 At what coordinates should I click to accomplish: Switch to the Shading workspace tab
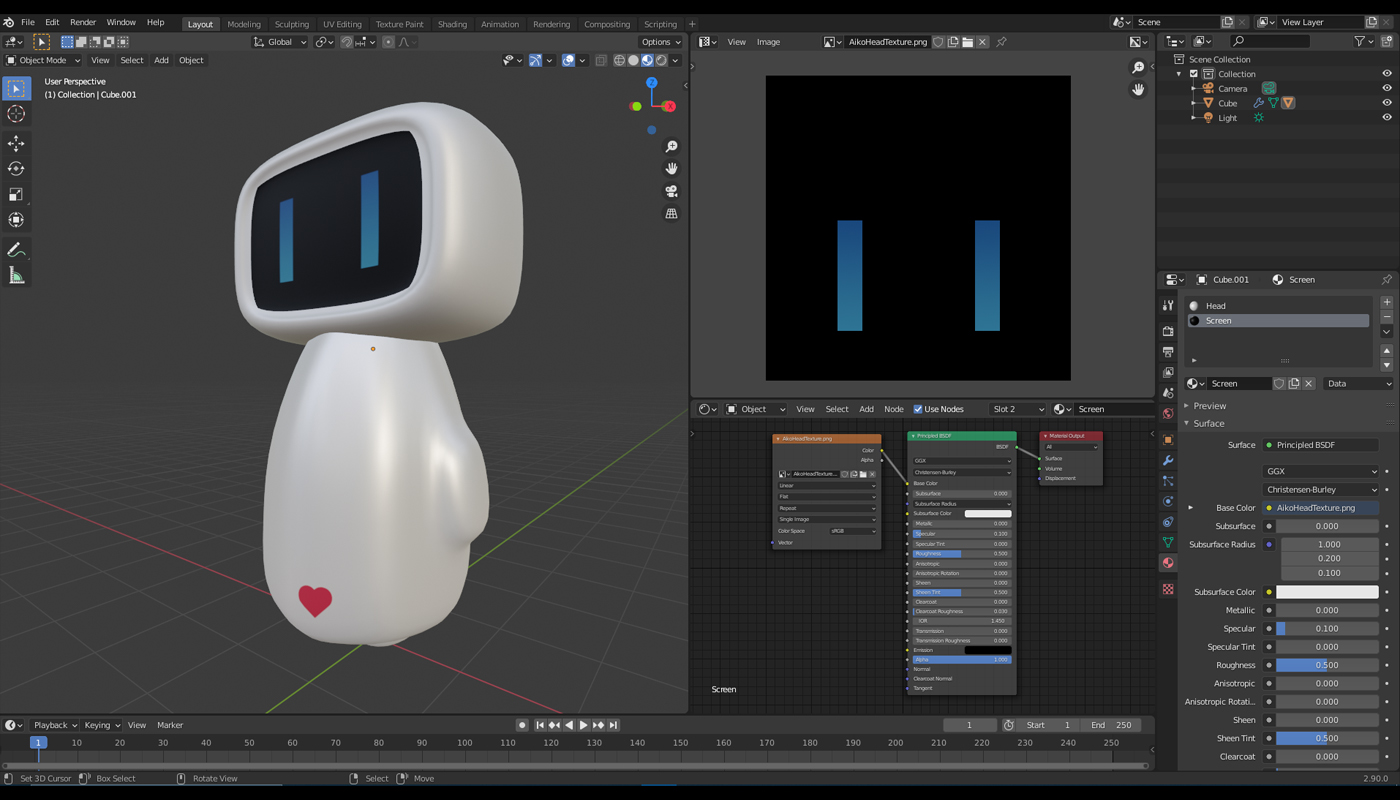pos(452,24)
